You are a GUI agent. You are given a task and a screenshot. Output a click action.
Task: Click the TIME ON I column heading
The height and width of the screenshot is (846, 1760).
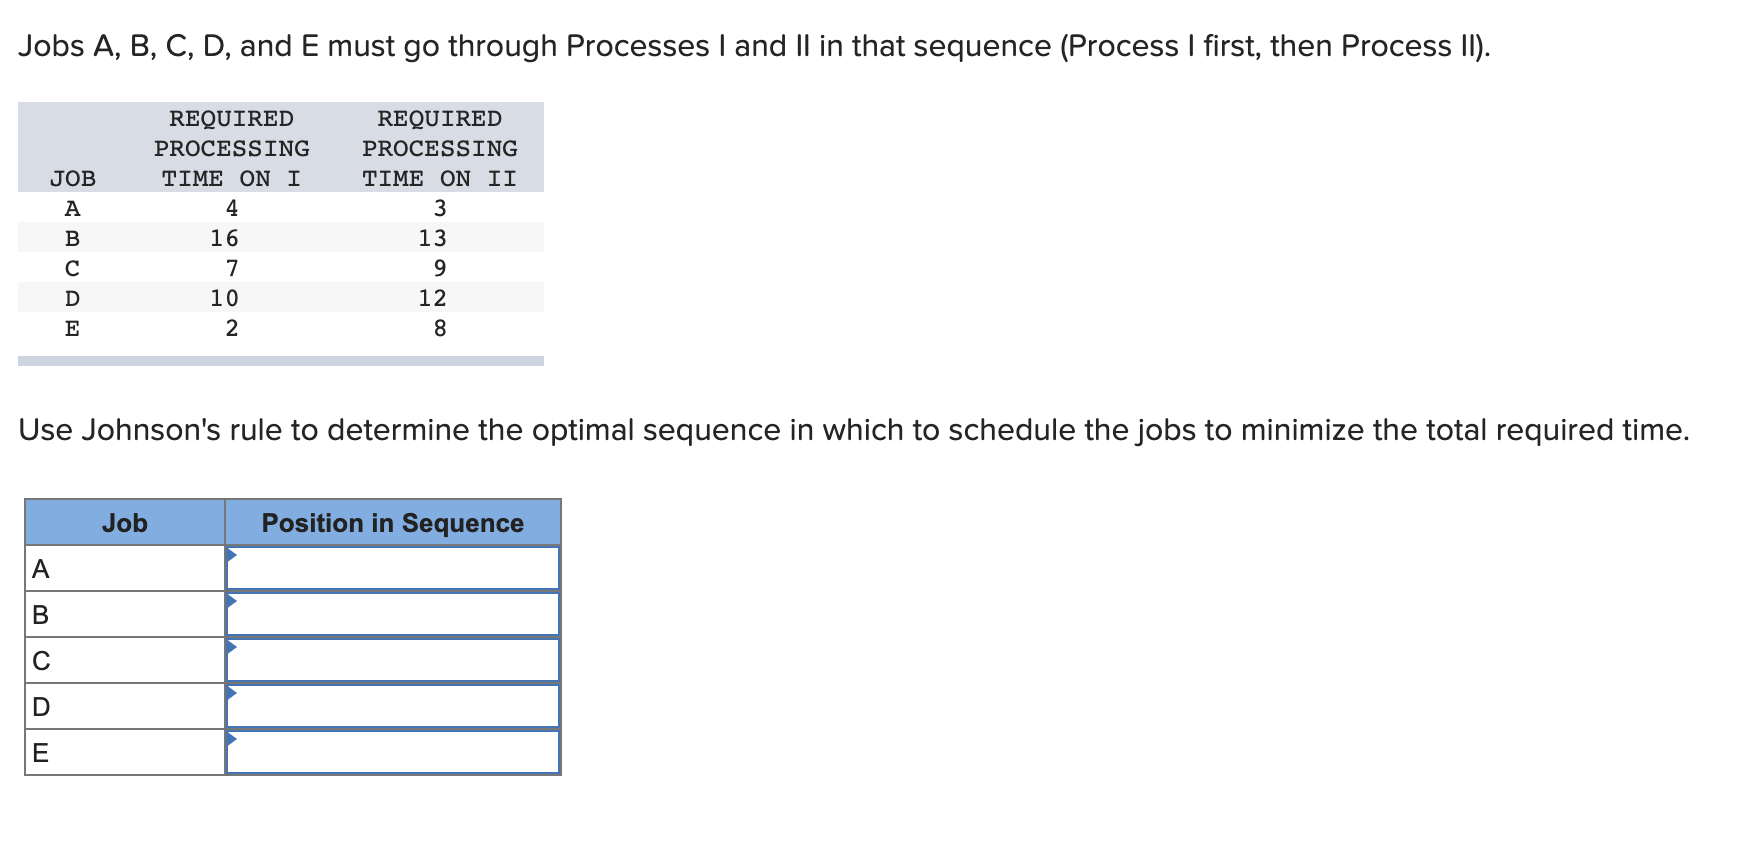pyautogui.click(x=232, y=178)
